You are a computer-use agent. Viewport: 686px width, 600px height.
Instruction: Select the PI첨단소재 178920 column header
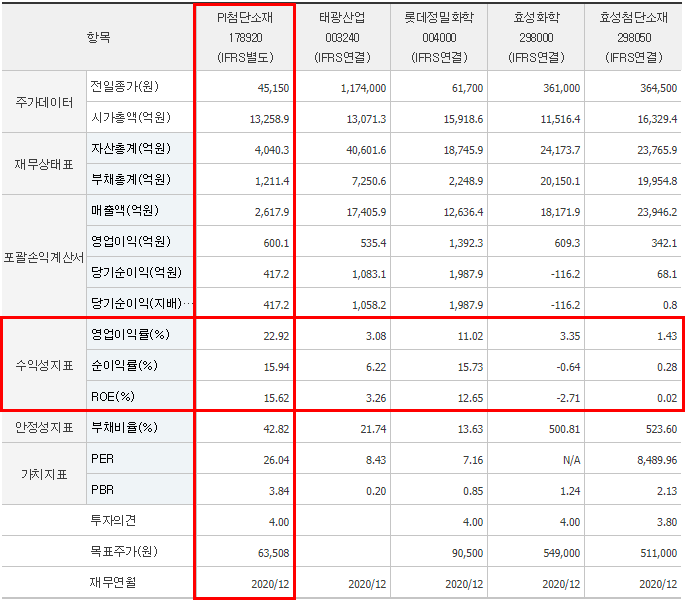(x=245, y=38)
